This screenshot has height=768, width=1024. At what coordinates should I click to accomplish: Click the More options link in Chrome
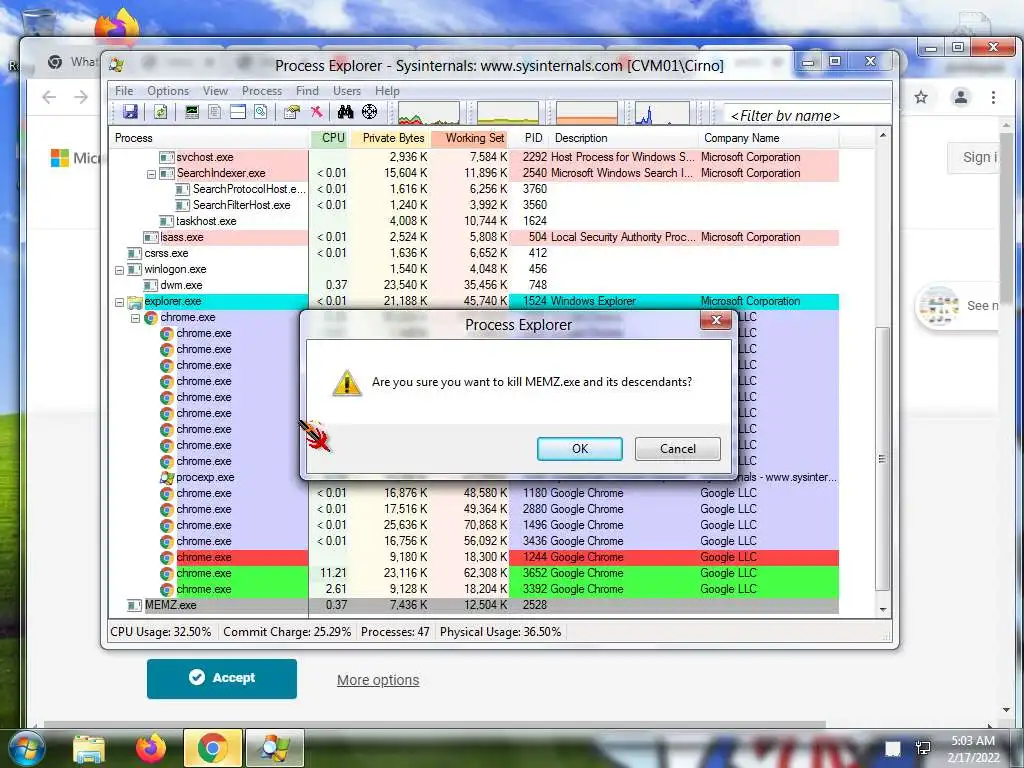(378, 680)
